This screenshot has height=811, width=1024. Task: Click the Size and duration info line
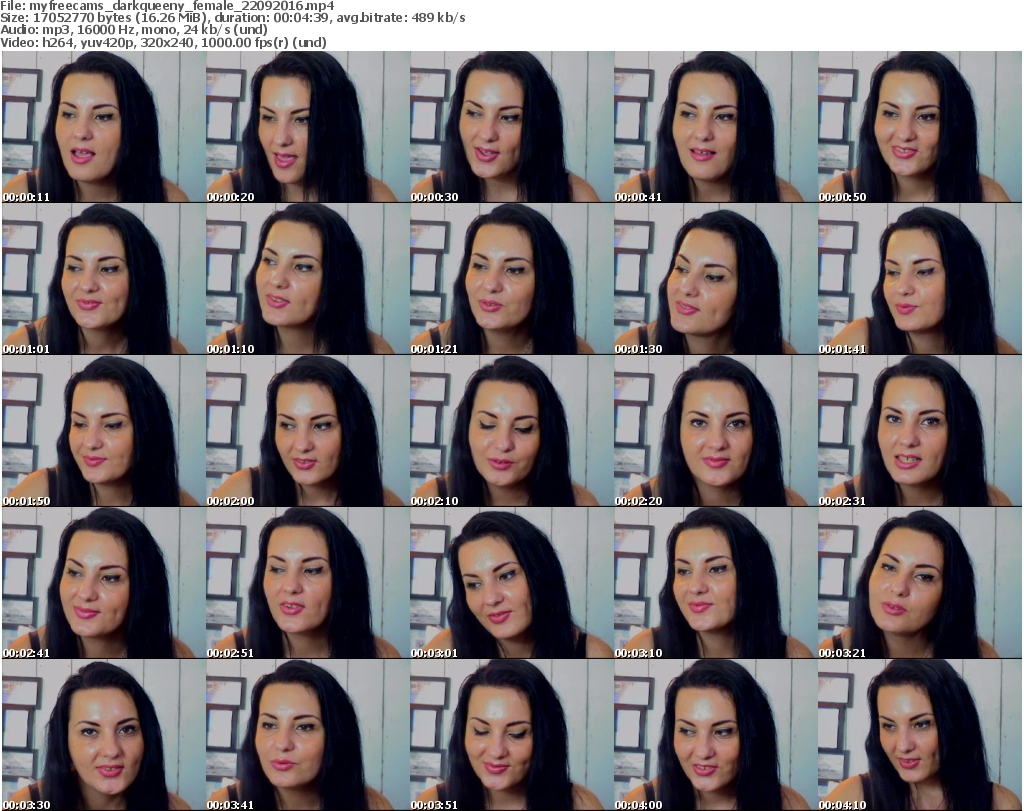[x=233, y=18]
